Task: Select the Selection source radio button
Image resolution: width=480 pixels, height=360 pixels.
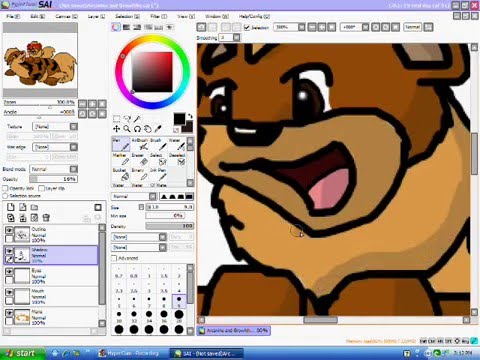Action: [5, 196]
